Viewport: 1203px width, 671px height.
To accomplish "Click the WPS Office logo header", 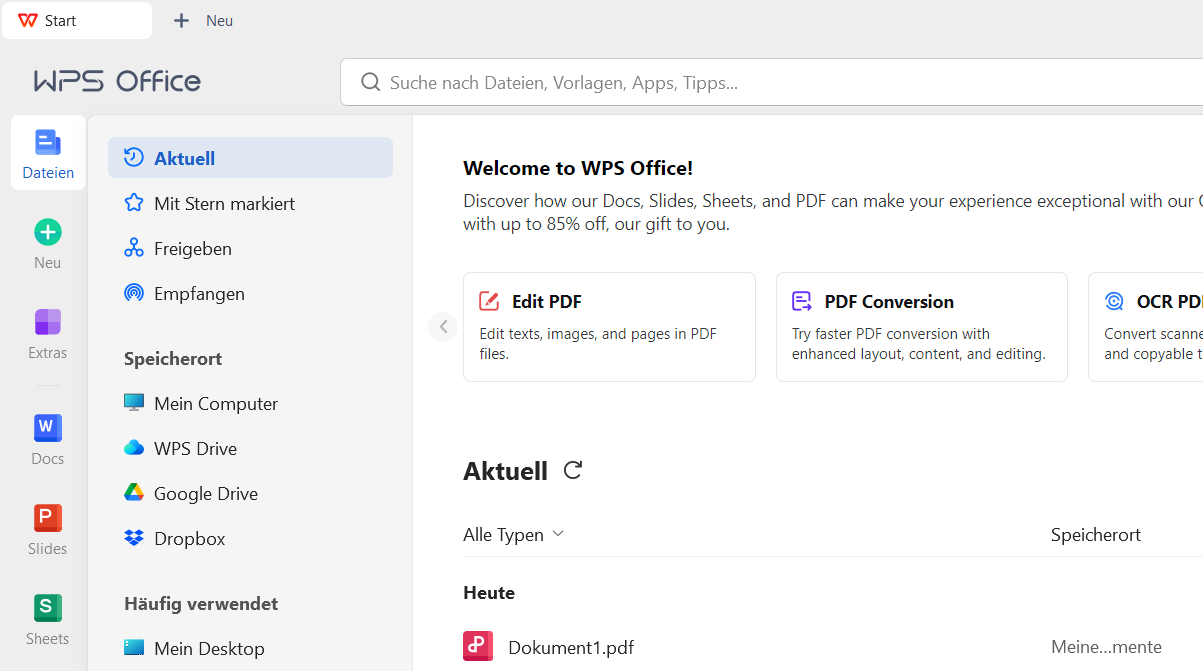I will (117, 81).
